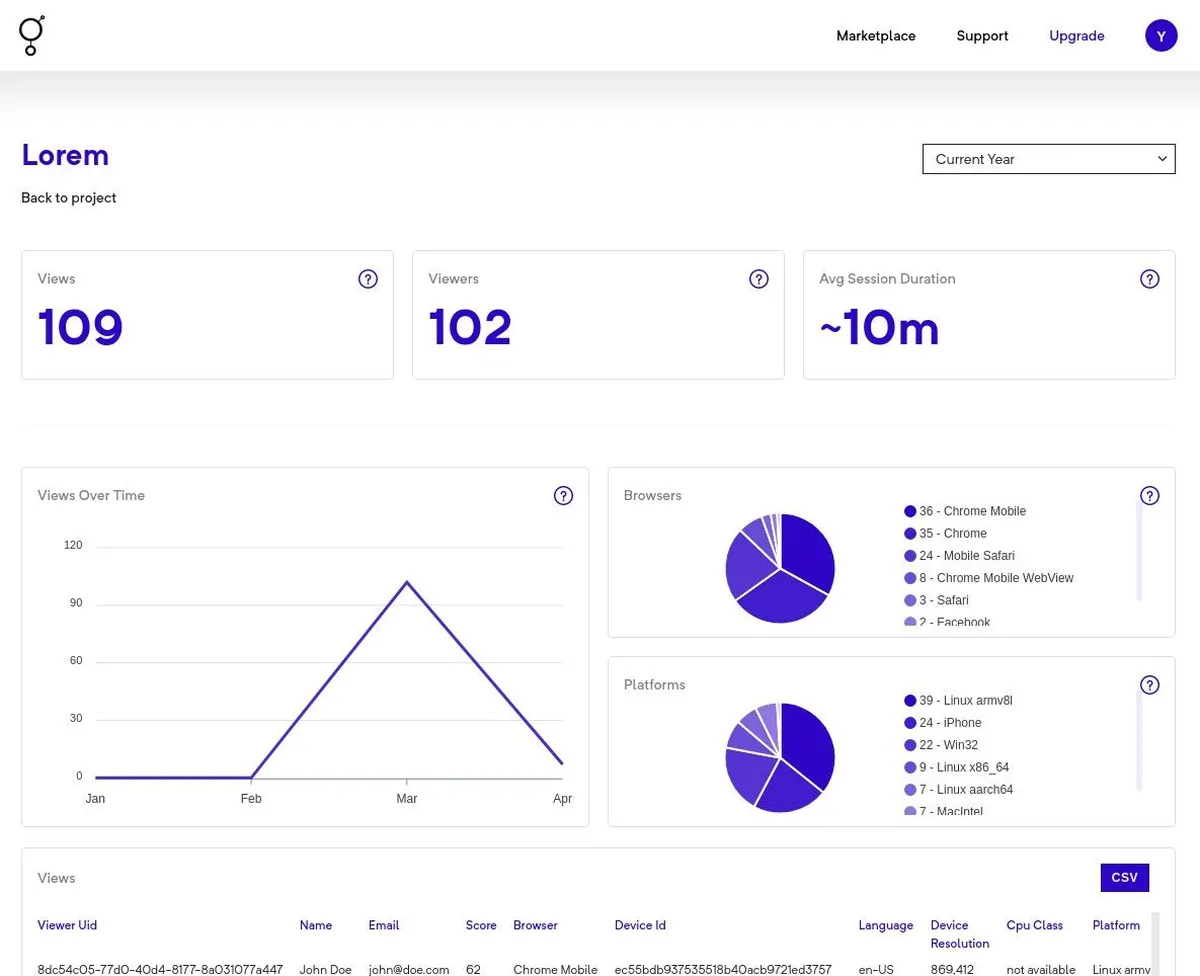The image size is (1200, 976).
Task: Click the help icon on Views card
Action: (368, 279)
